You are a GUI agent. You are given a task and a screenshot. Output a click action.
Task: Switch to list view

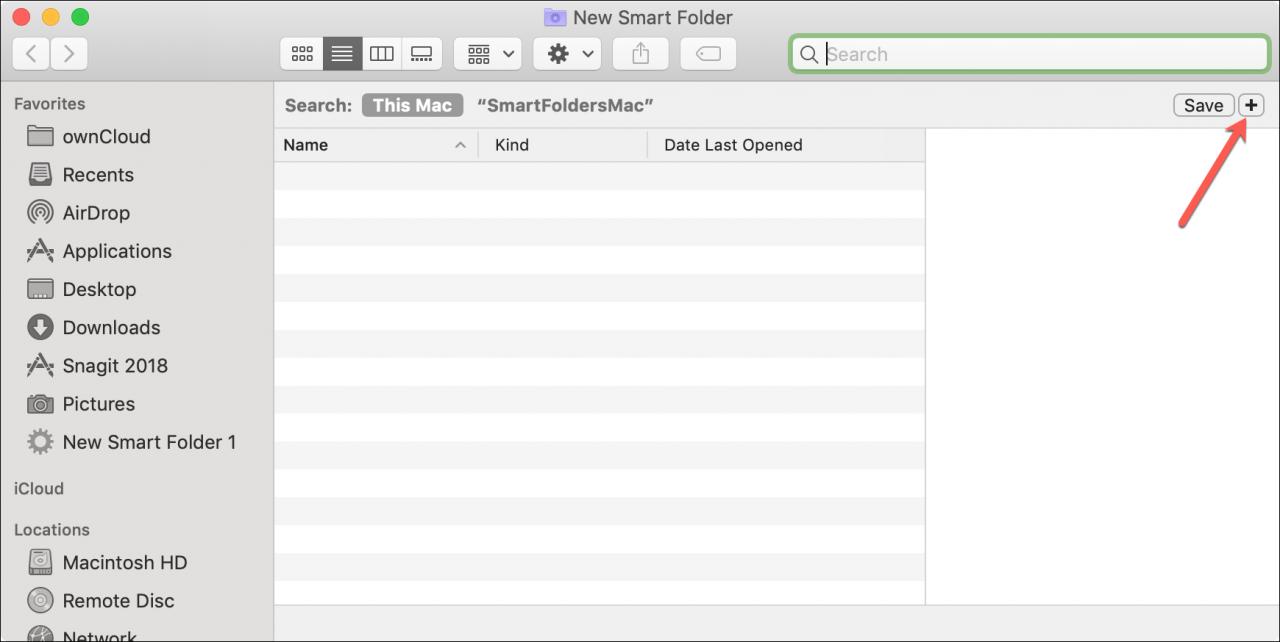342,54
